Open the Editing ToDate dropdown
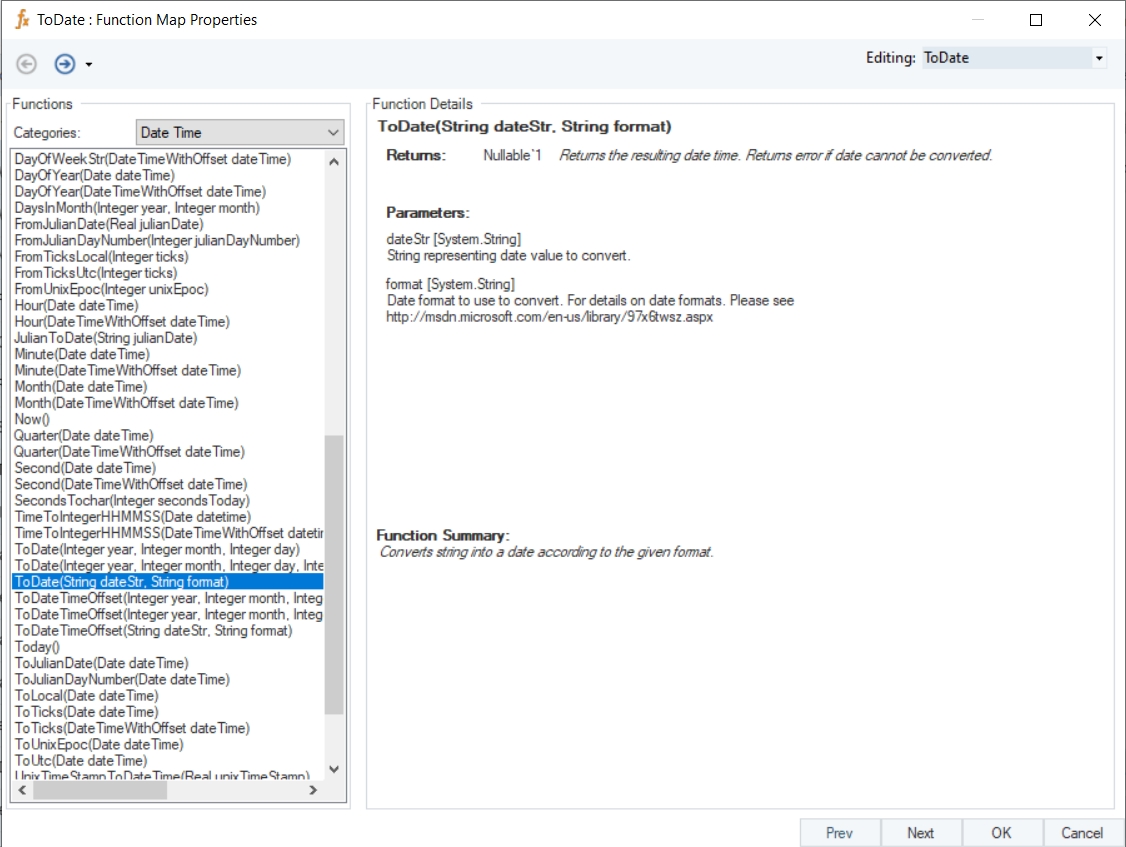 (1099, 58)
